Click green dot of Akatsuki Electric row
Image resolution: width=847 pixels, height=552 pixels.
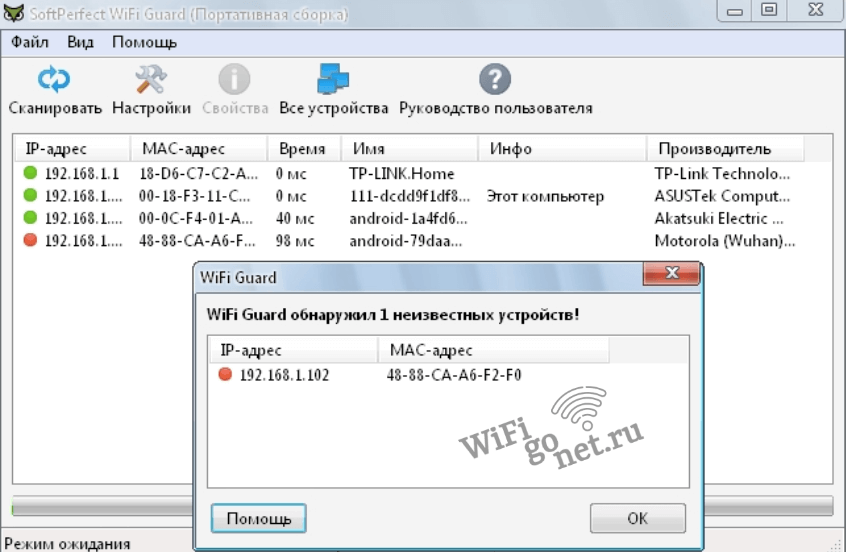[x=30, y=218]
